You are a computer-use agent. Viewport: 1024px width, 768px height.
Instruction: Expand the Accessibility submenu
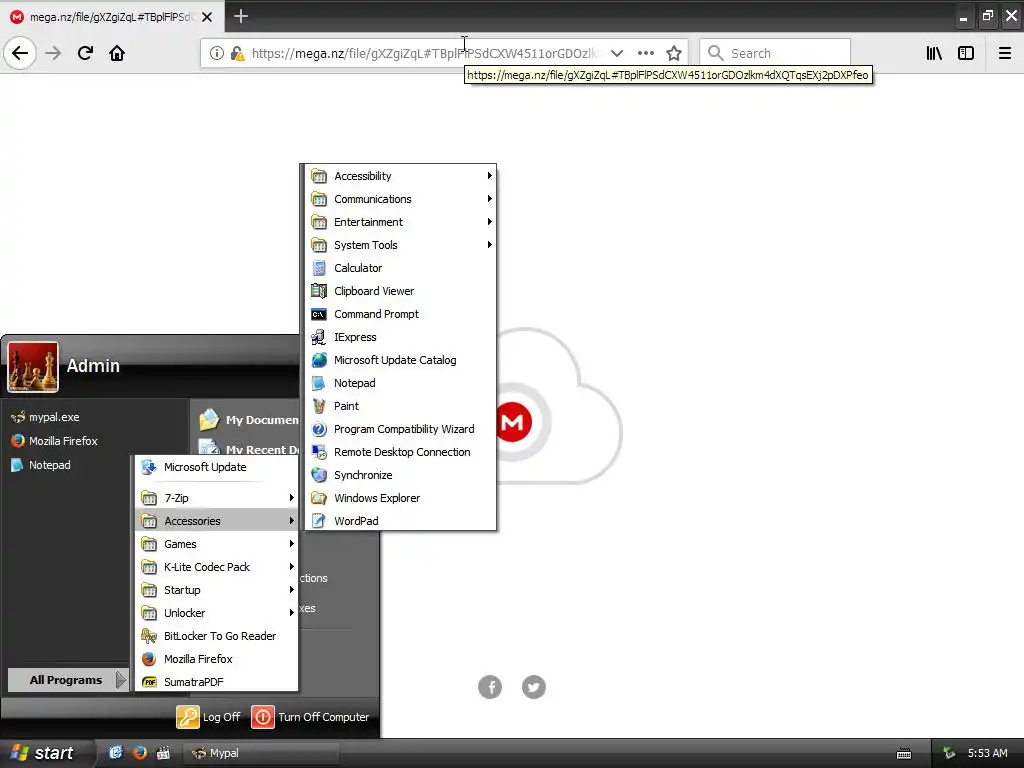[x=400, y=176]
